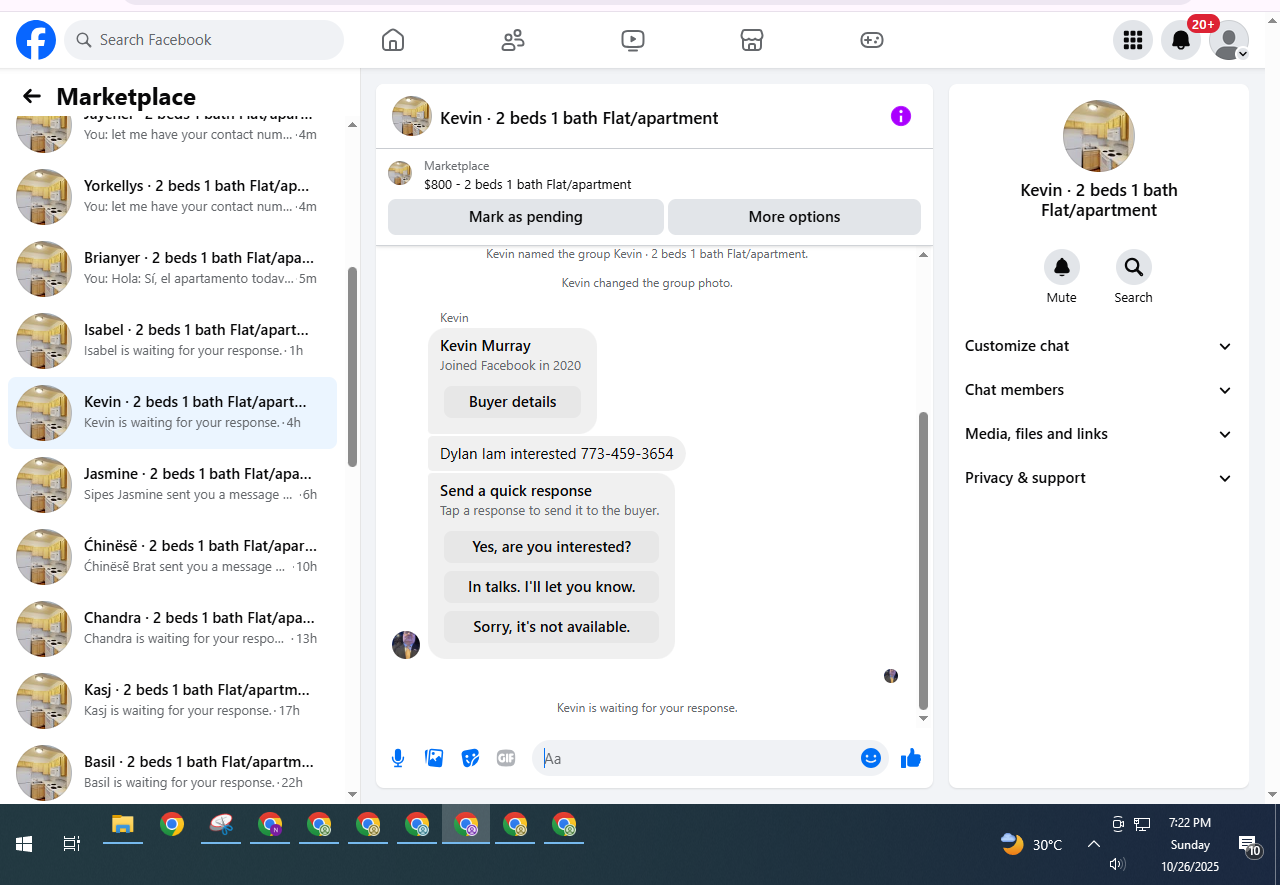Open the purple conversation information icon
Viewport: 1280px width, 885px height.
tap(901, 116)
